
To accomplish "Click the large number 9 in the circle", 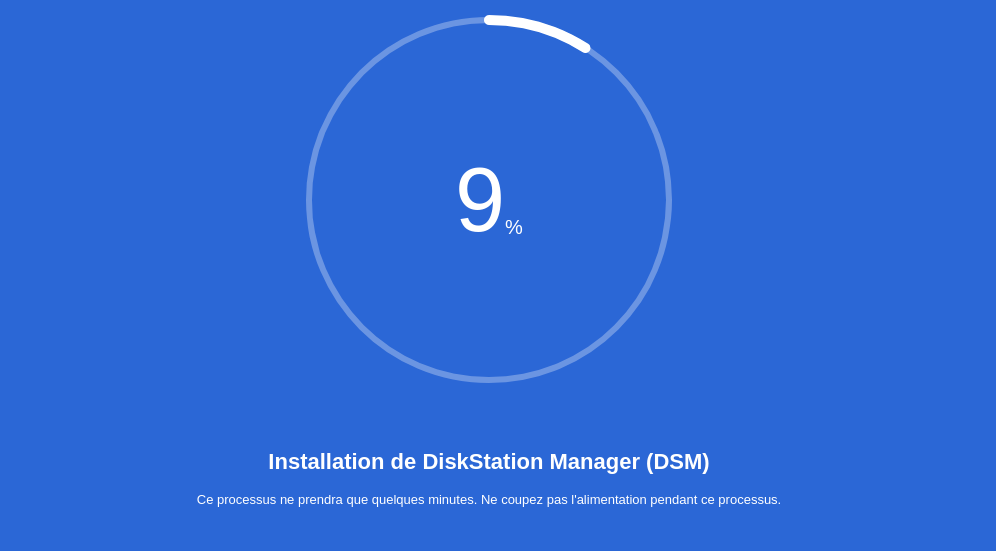I will coord(479,200).
